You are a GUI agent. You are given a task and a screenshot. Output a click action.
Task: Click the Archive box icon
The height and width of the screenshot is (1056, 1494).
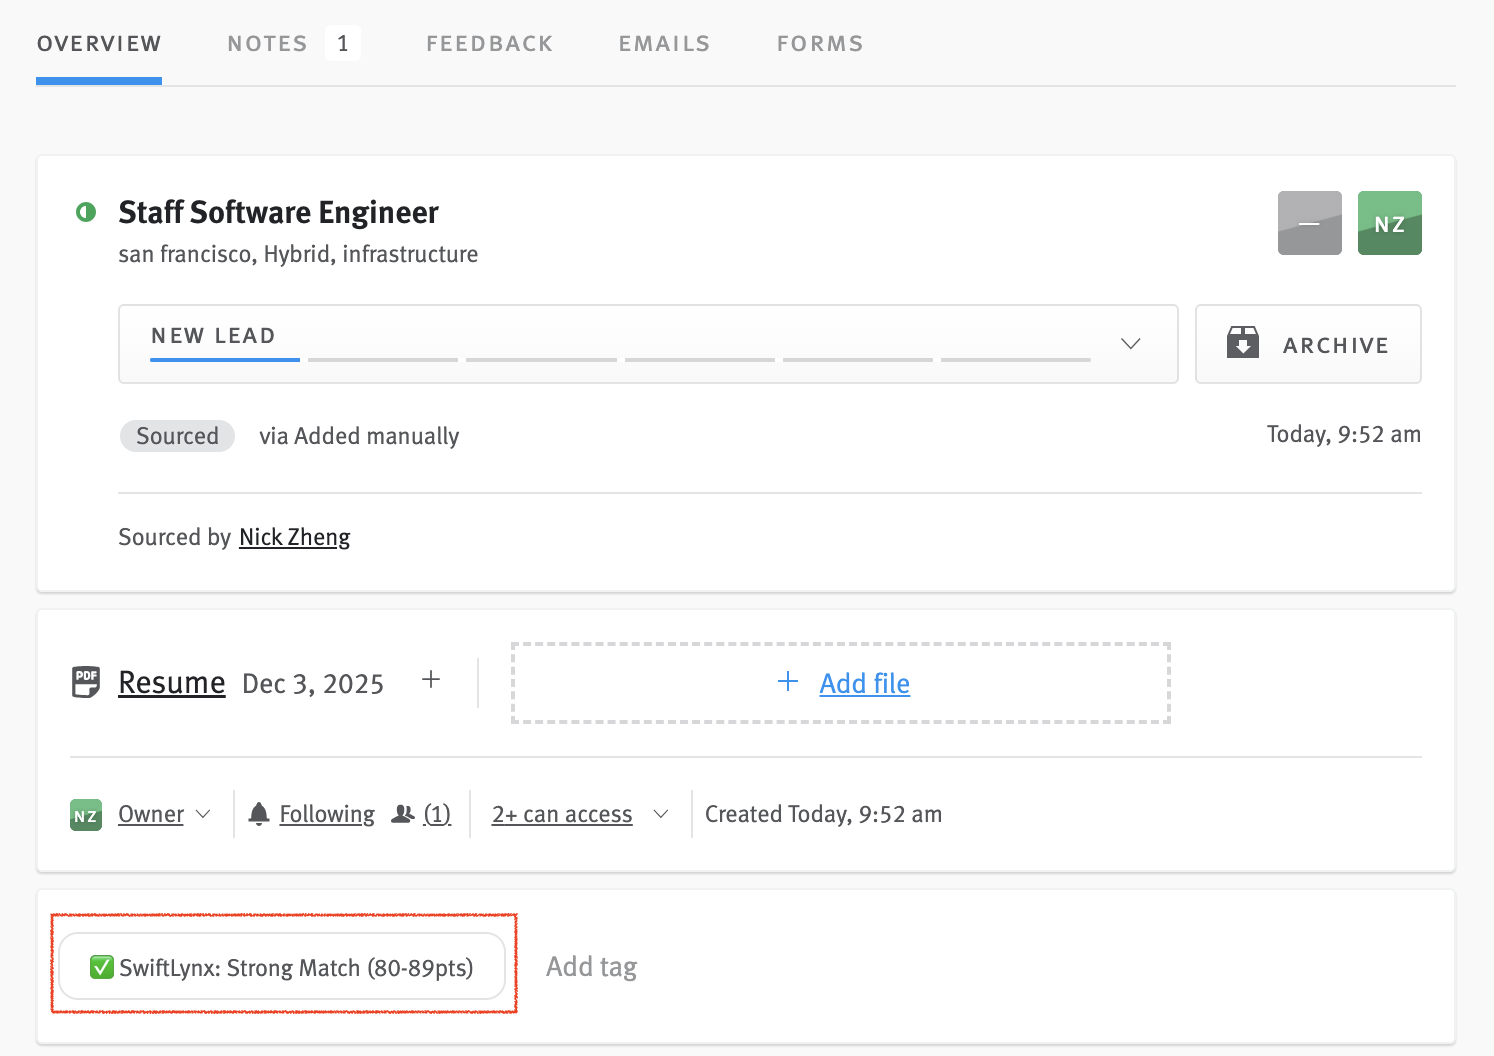click(x=1243, y=343)
